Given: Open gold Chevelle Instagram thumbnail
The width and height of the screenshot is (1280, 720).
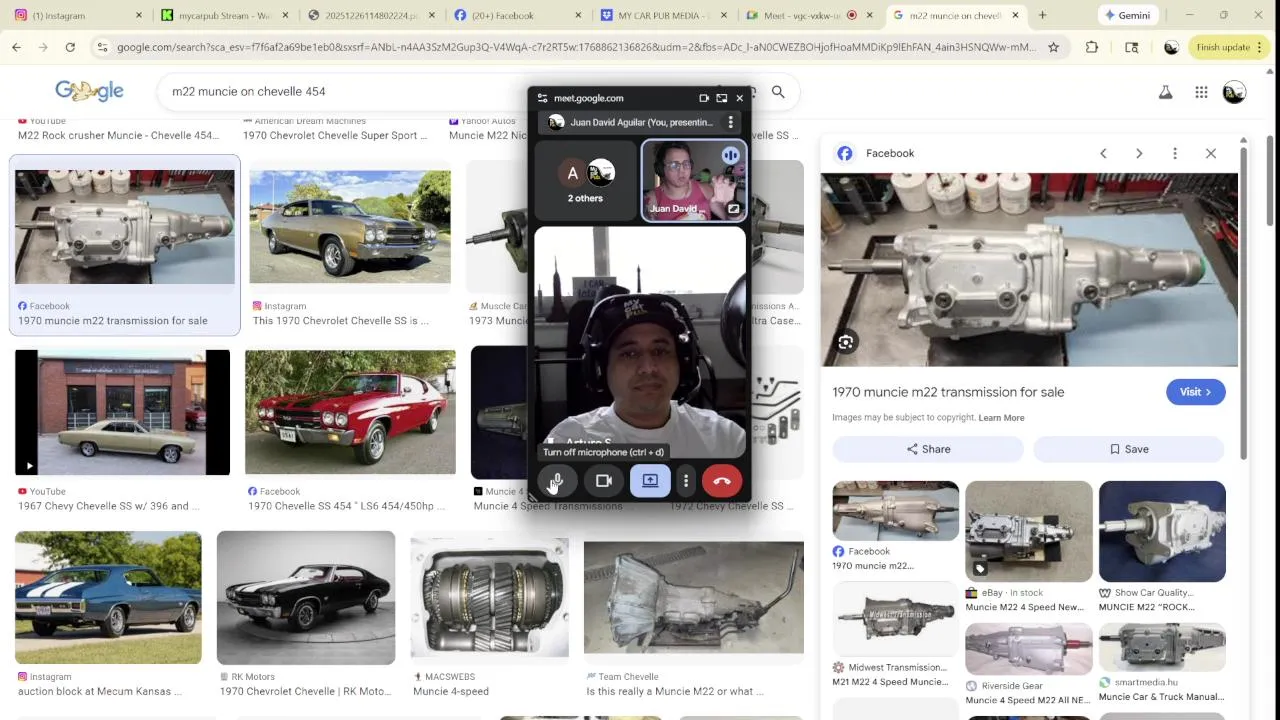Looking at the screenshot, I should [x=350, y=227].
